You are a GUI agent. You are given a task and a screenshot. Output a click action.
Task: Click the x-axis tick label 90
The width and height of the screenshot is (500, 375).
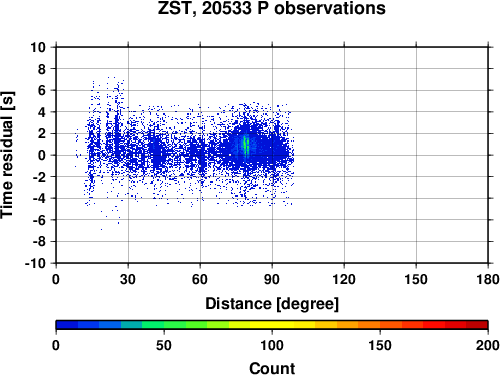272,279
